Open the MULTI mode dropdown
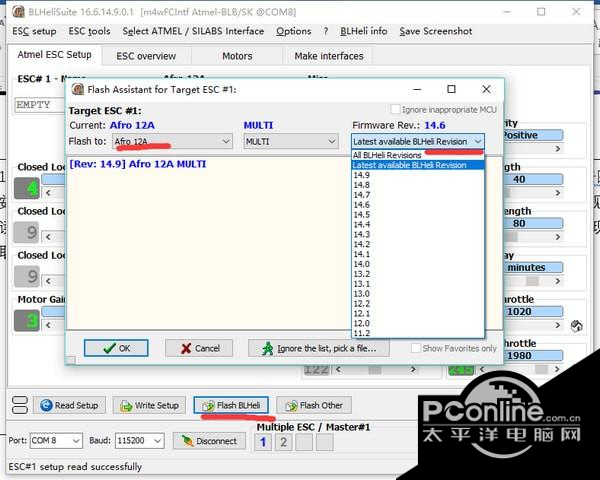Viewport: 600px width, 480px height. click(x=291, y=141)
